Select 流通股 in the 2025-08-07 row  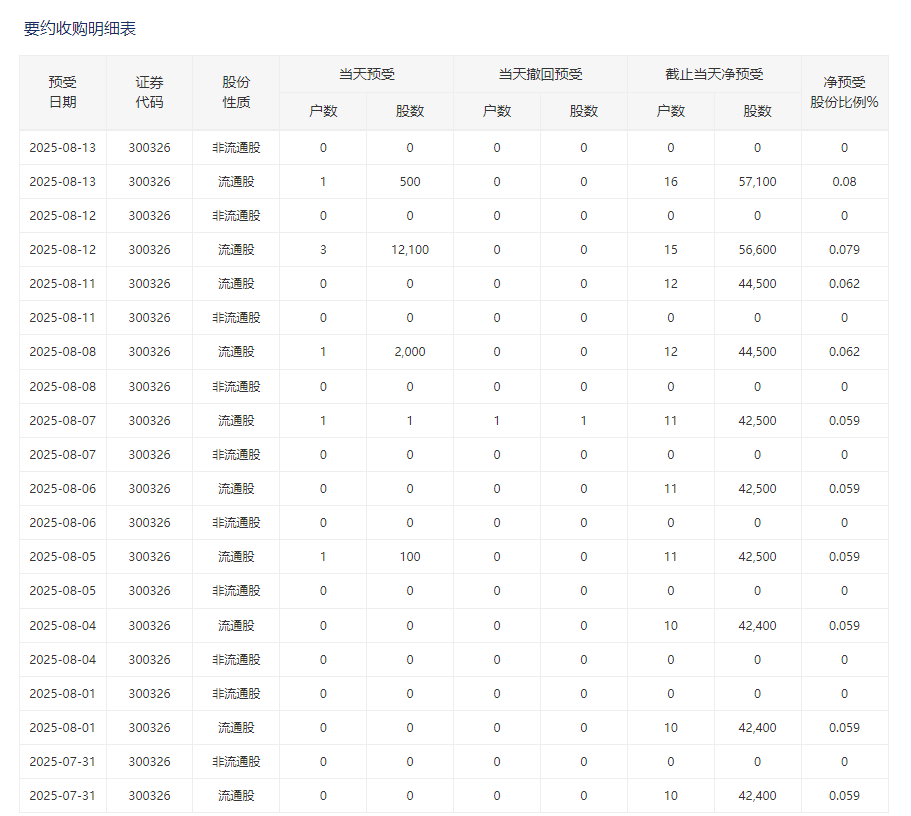click(236, 421)
